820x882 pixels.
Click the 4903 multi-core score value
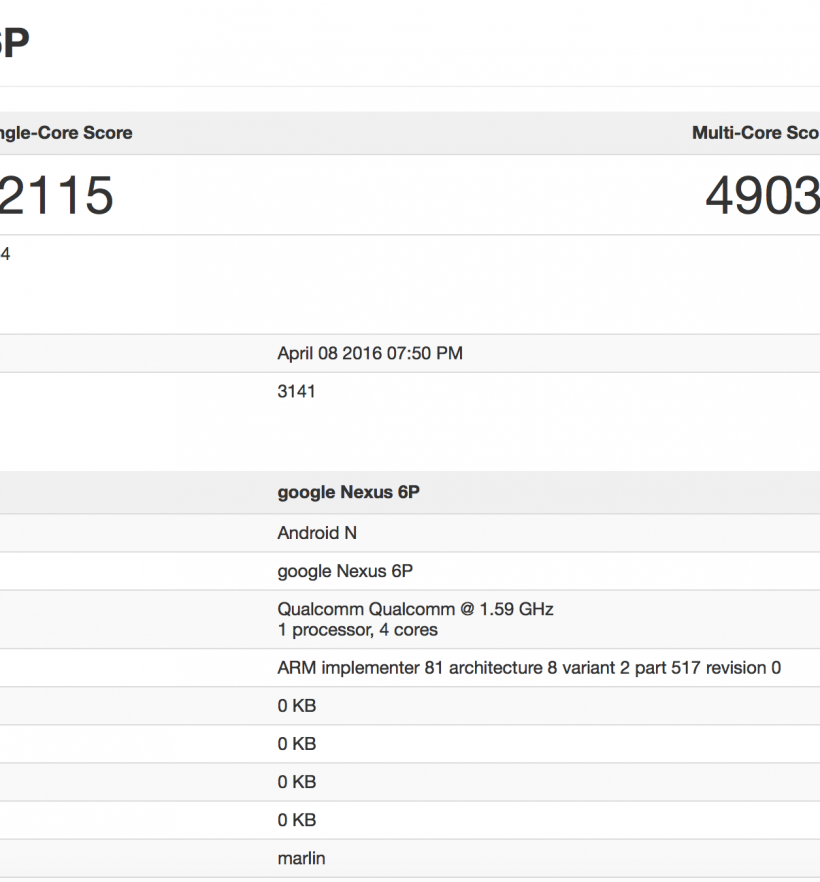point(762,195)
